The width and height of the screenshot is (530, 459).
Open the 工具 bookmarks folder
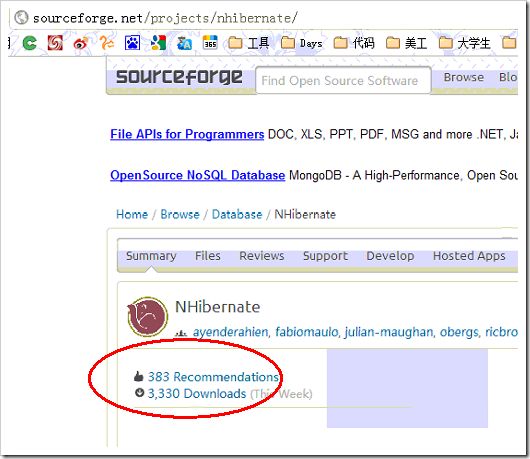248,43
